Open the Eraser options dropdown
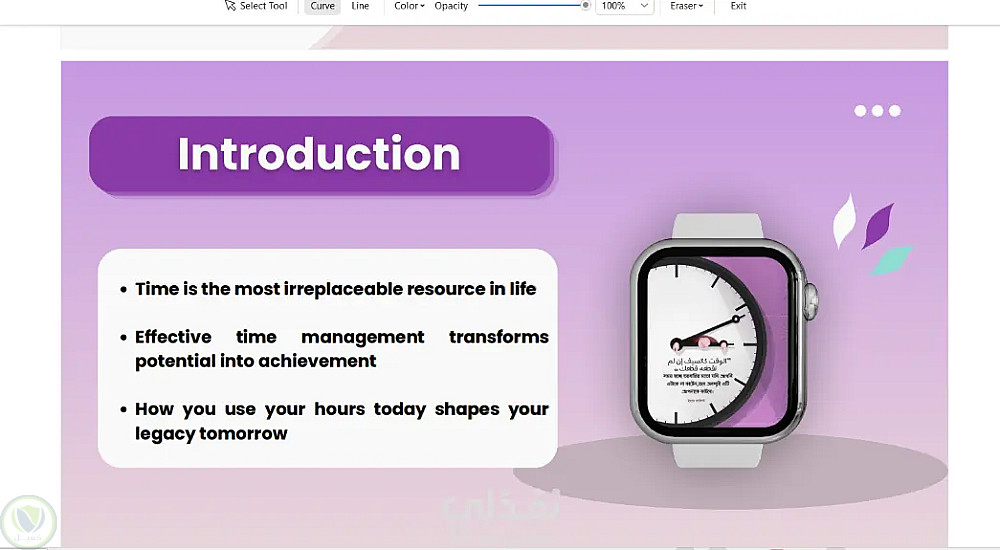 (686, 6)
